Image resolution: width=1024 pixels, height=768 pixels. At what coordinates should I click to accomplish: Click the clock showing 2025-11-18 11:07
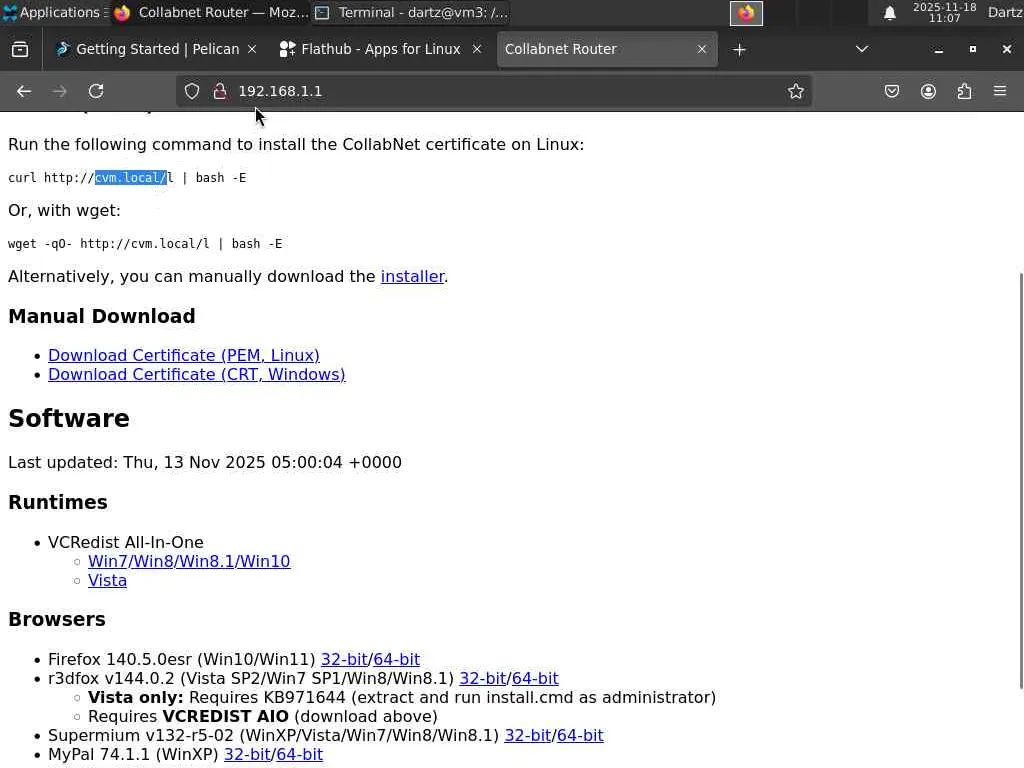944,12
